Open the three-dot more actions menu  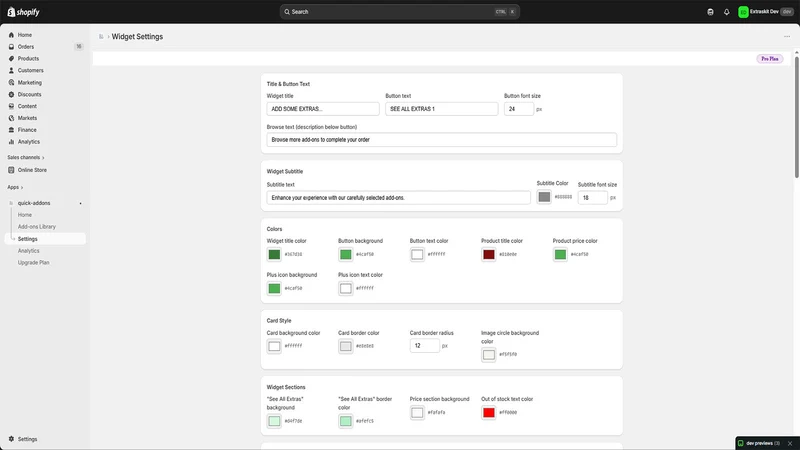click(x=787, y=37)
